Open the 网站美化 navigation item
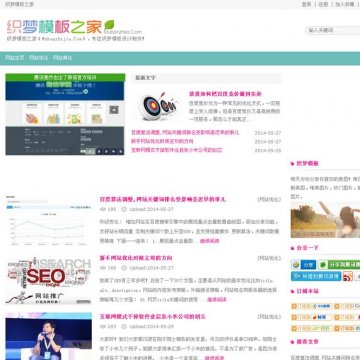This screenshot has height=360, width=360. pos(63,58)
